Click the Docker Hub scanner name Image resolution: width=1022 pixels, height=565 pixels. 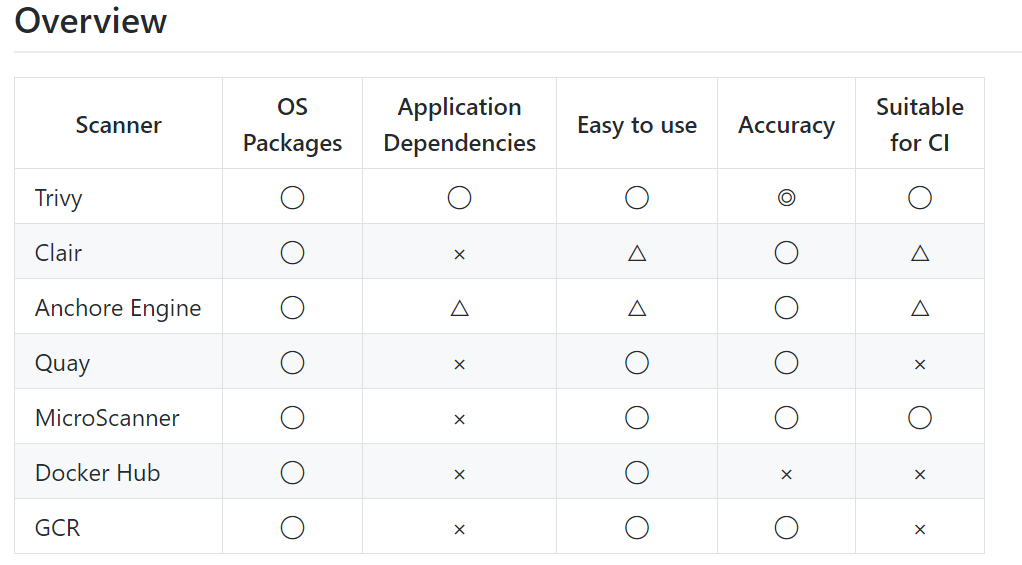pos(97,473)
